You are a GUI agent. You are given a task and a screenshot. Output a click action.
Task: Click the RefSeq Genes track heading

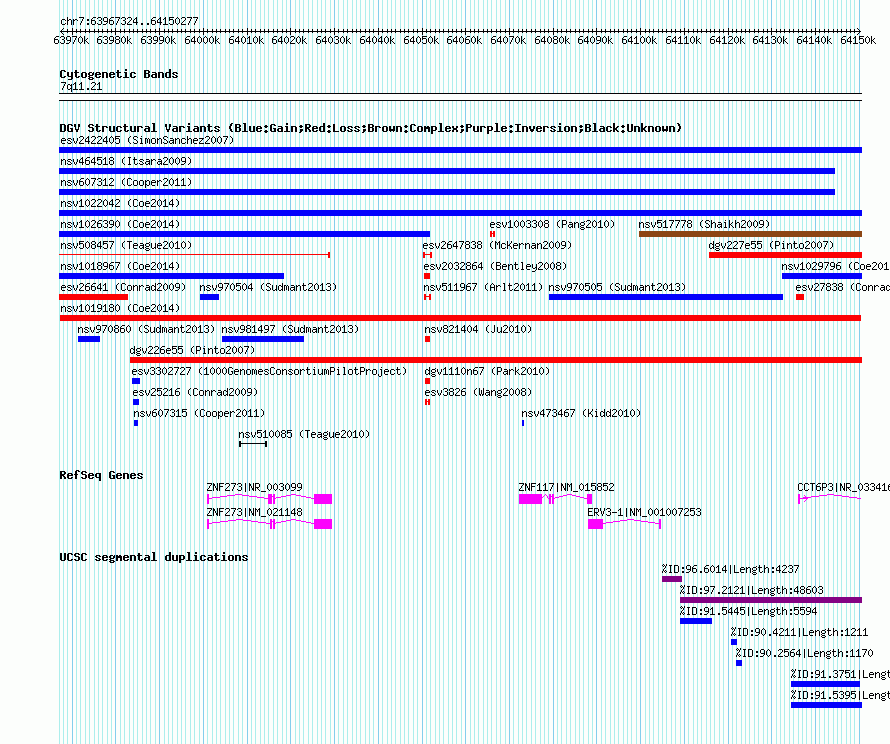[102, 475]
